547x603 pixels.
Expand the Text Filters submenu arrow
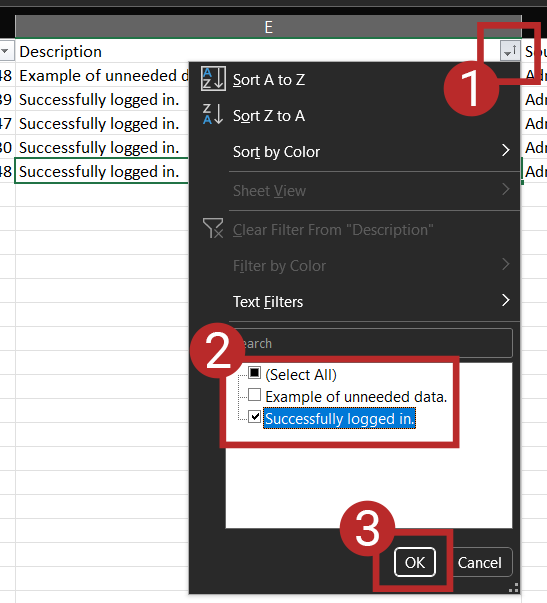pyautogui.click(x=506, y=300)
